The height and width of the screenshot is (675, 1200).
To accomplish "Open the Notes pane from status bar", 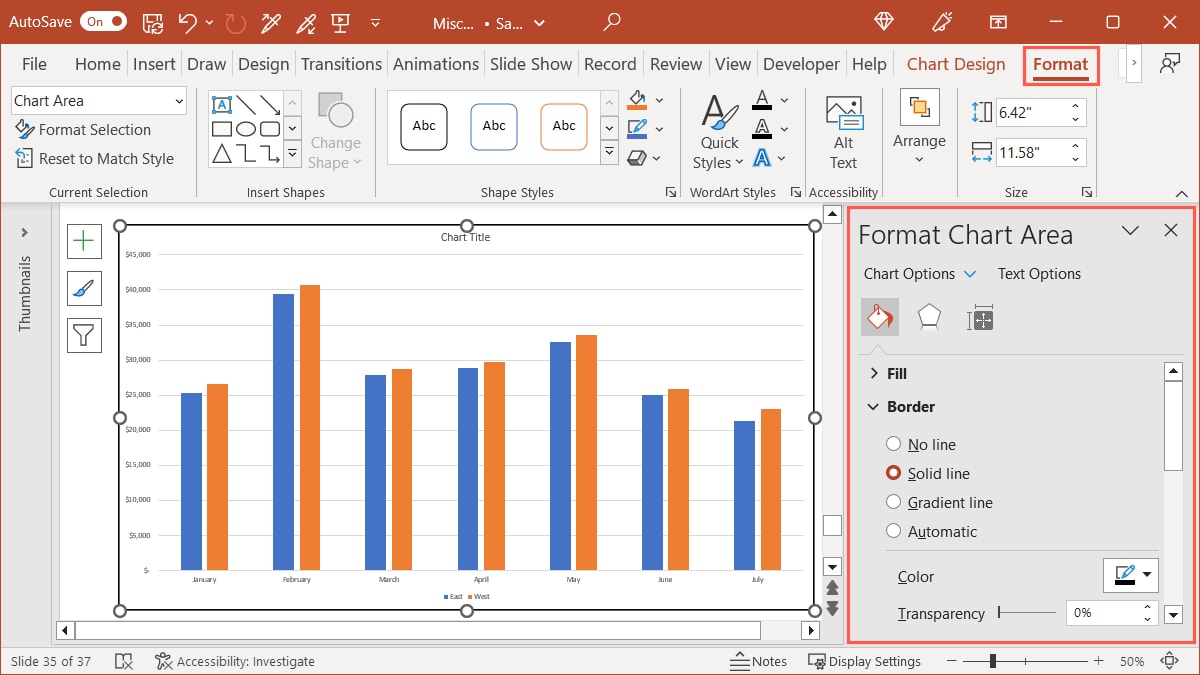I will point(759,661).
